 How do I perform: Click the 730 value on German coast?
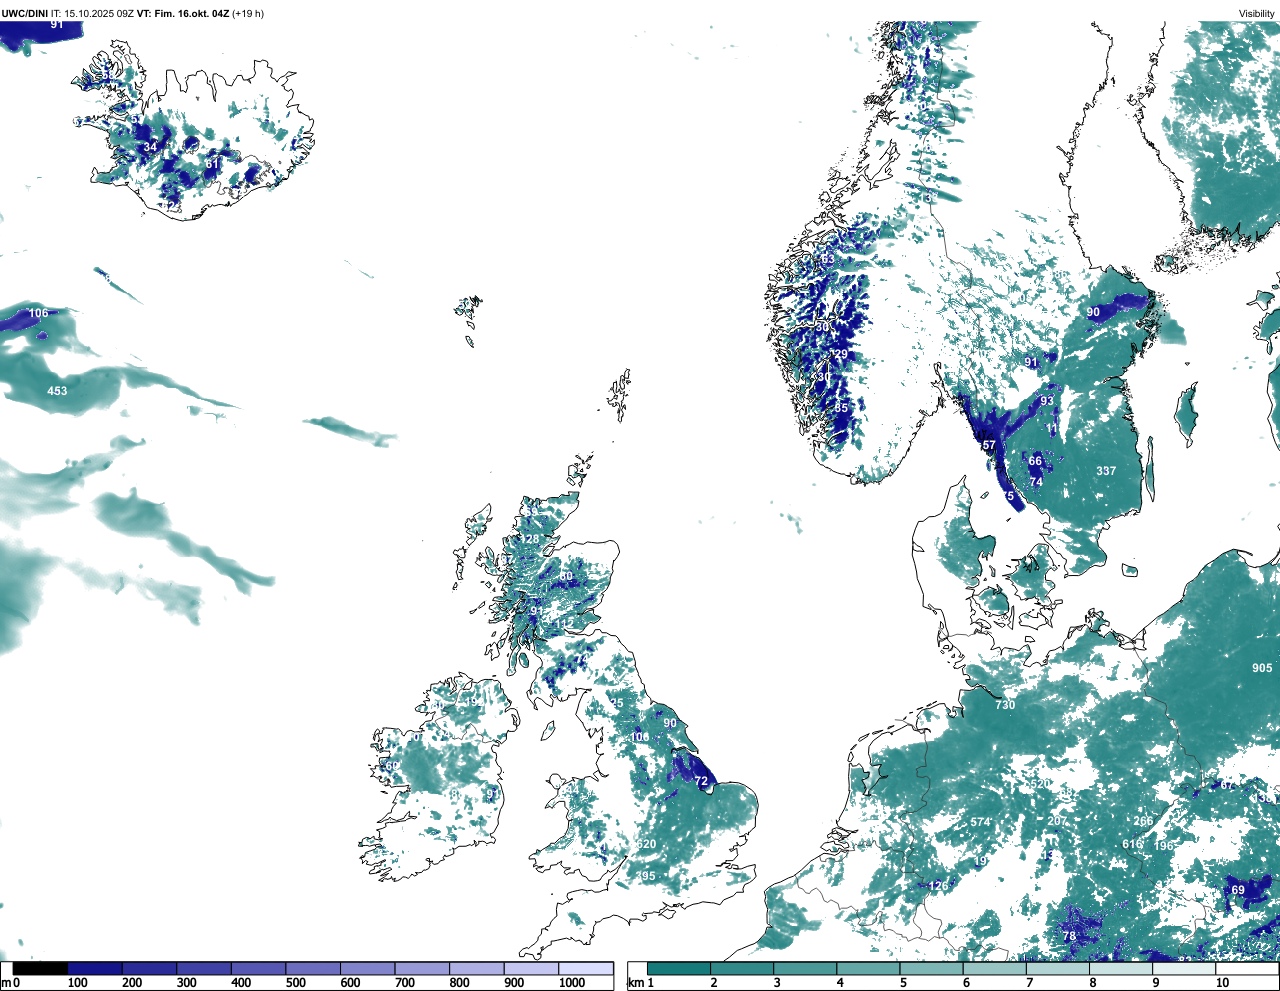tap(1005, 705)
